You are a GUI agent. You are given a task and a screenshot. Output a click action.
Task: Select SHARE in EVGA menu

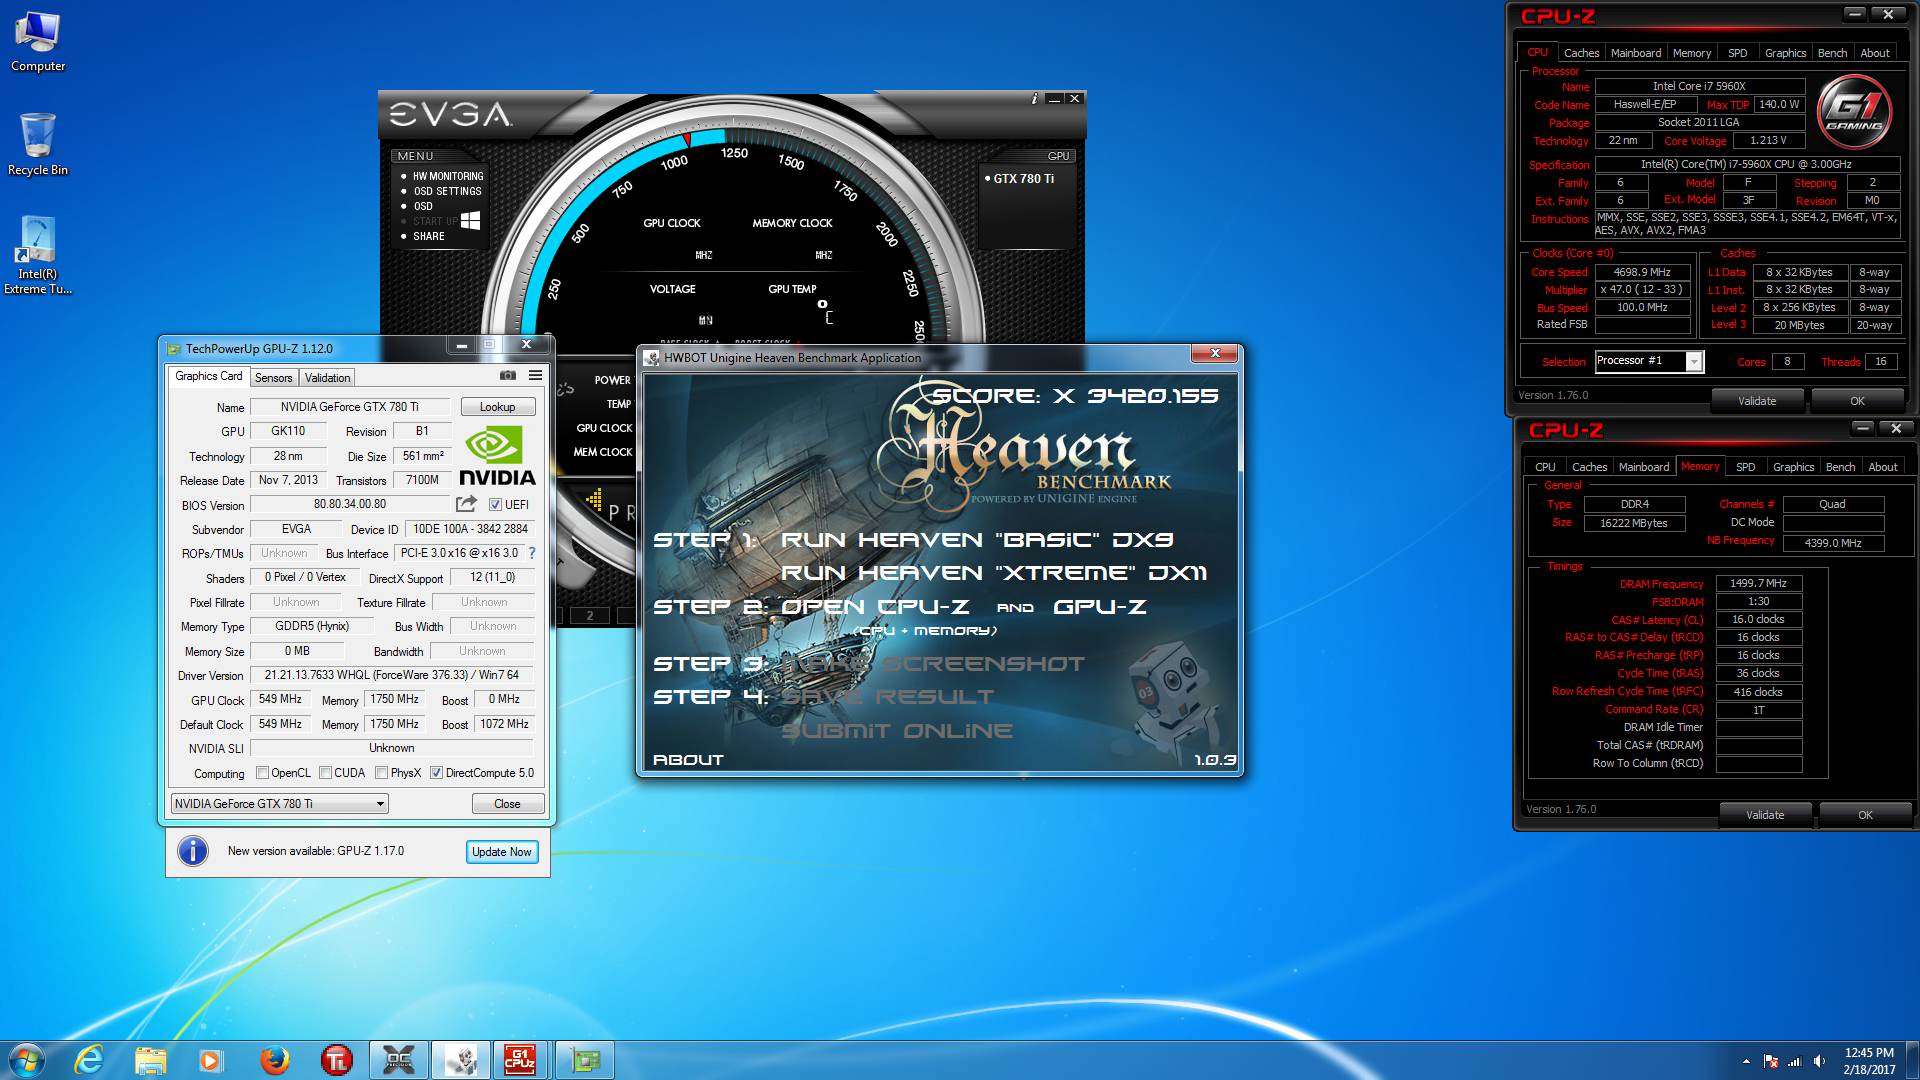pos(429,236)
